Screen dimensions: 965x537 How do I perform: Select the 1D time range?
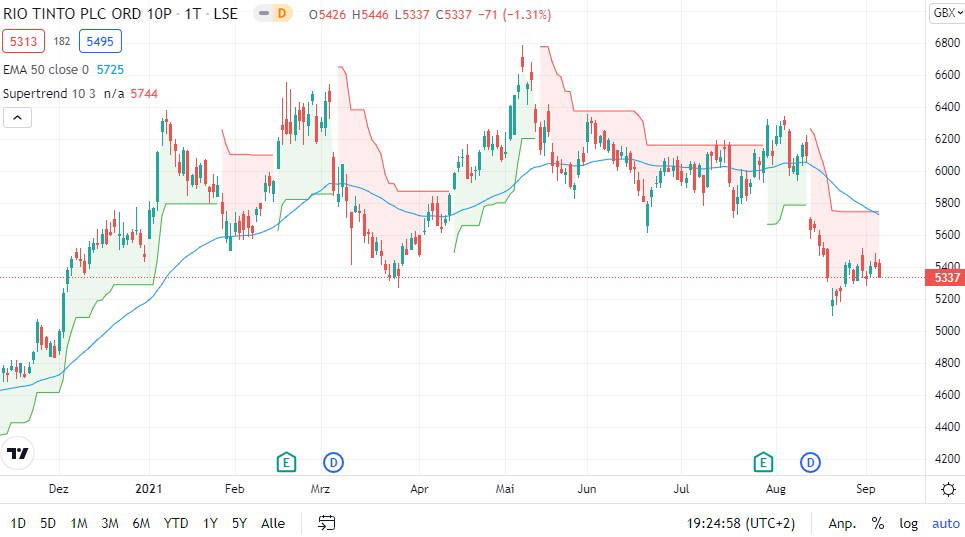[18, 523]
